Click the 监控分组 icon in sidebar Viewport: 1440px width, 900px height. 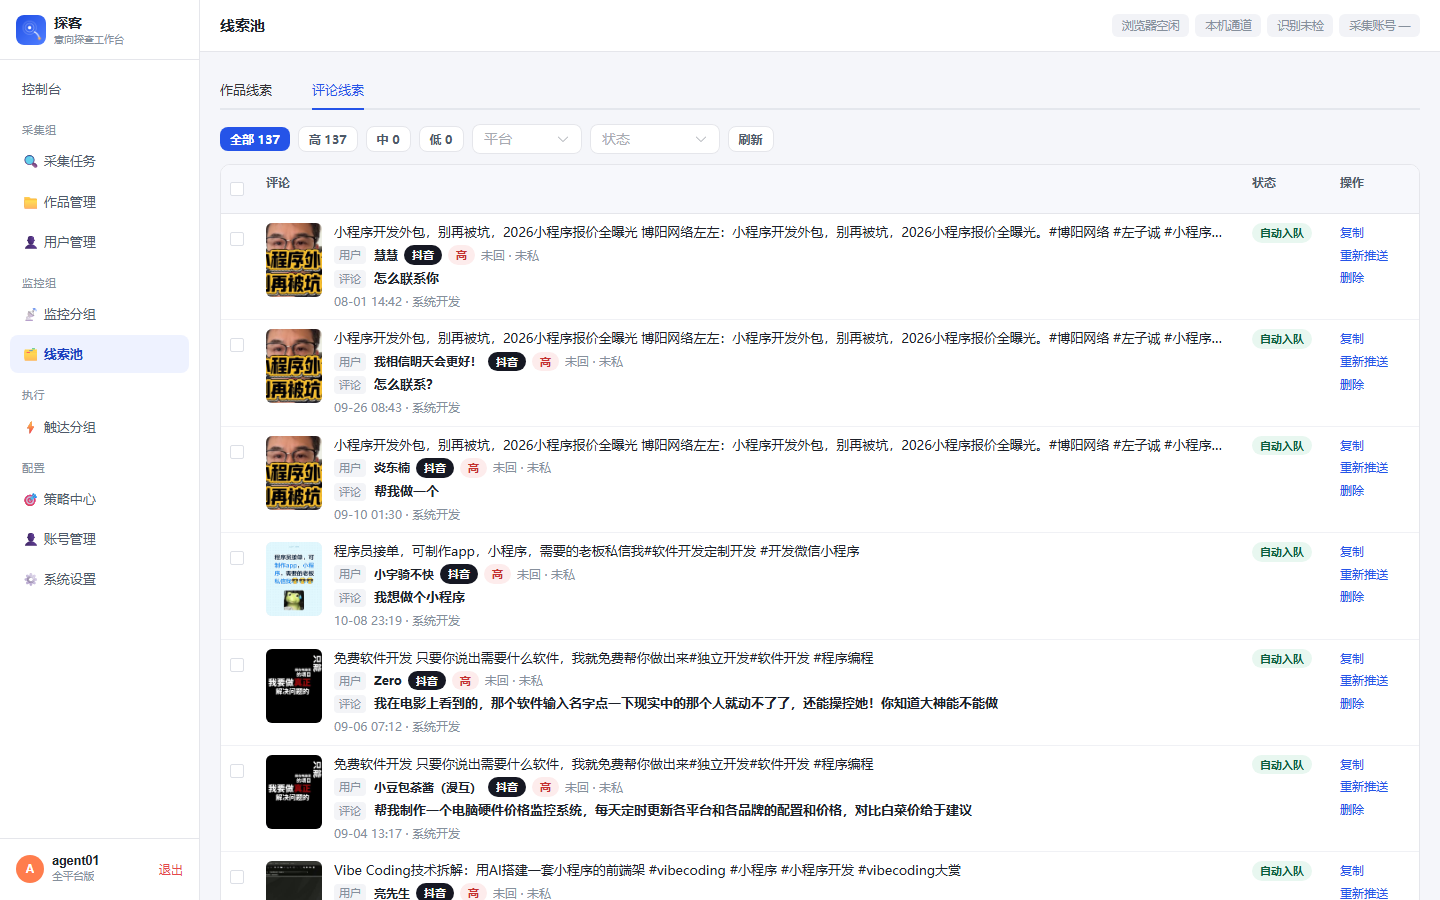coord(30,314)
